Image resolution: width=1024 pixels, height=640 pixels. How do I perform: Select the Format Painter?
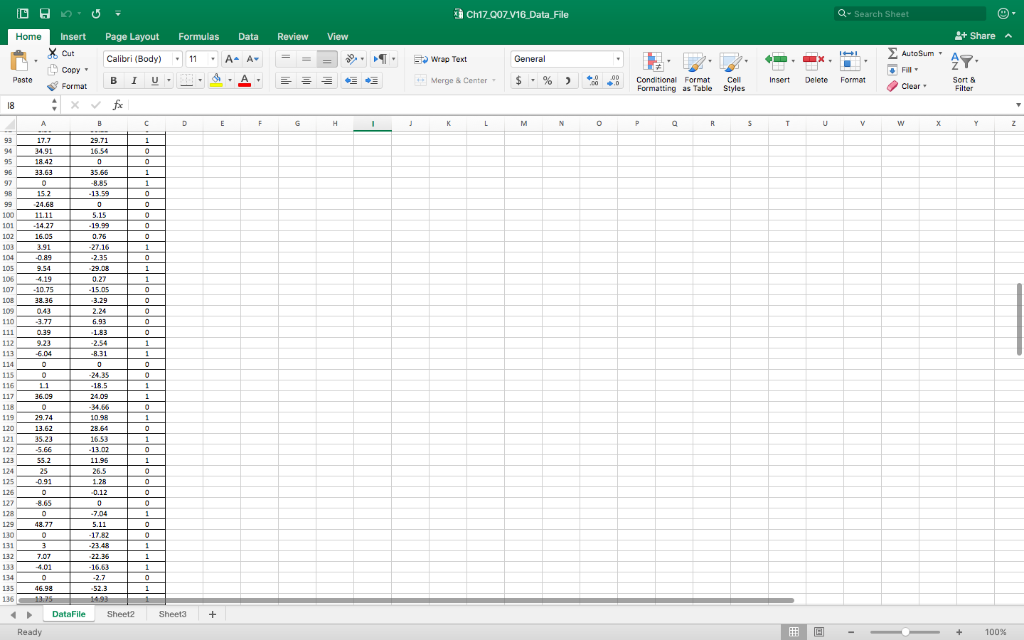(68, 85)
